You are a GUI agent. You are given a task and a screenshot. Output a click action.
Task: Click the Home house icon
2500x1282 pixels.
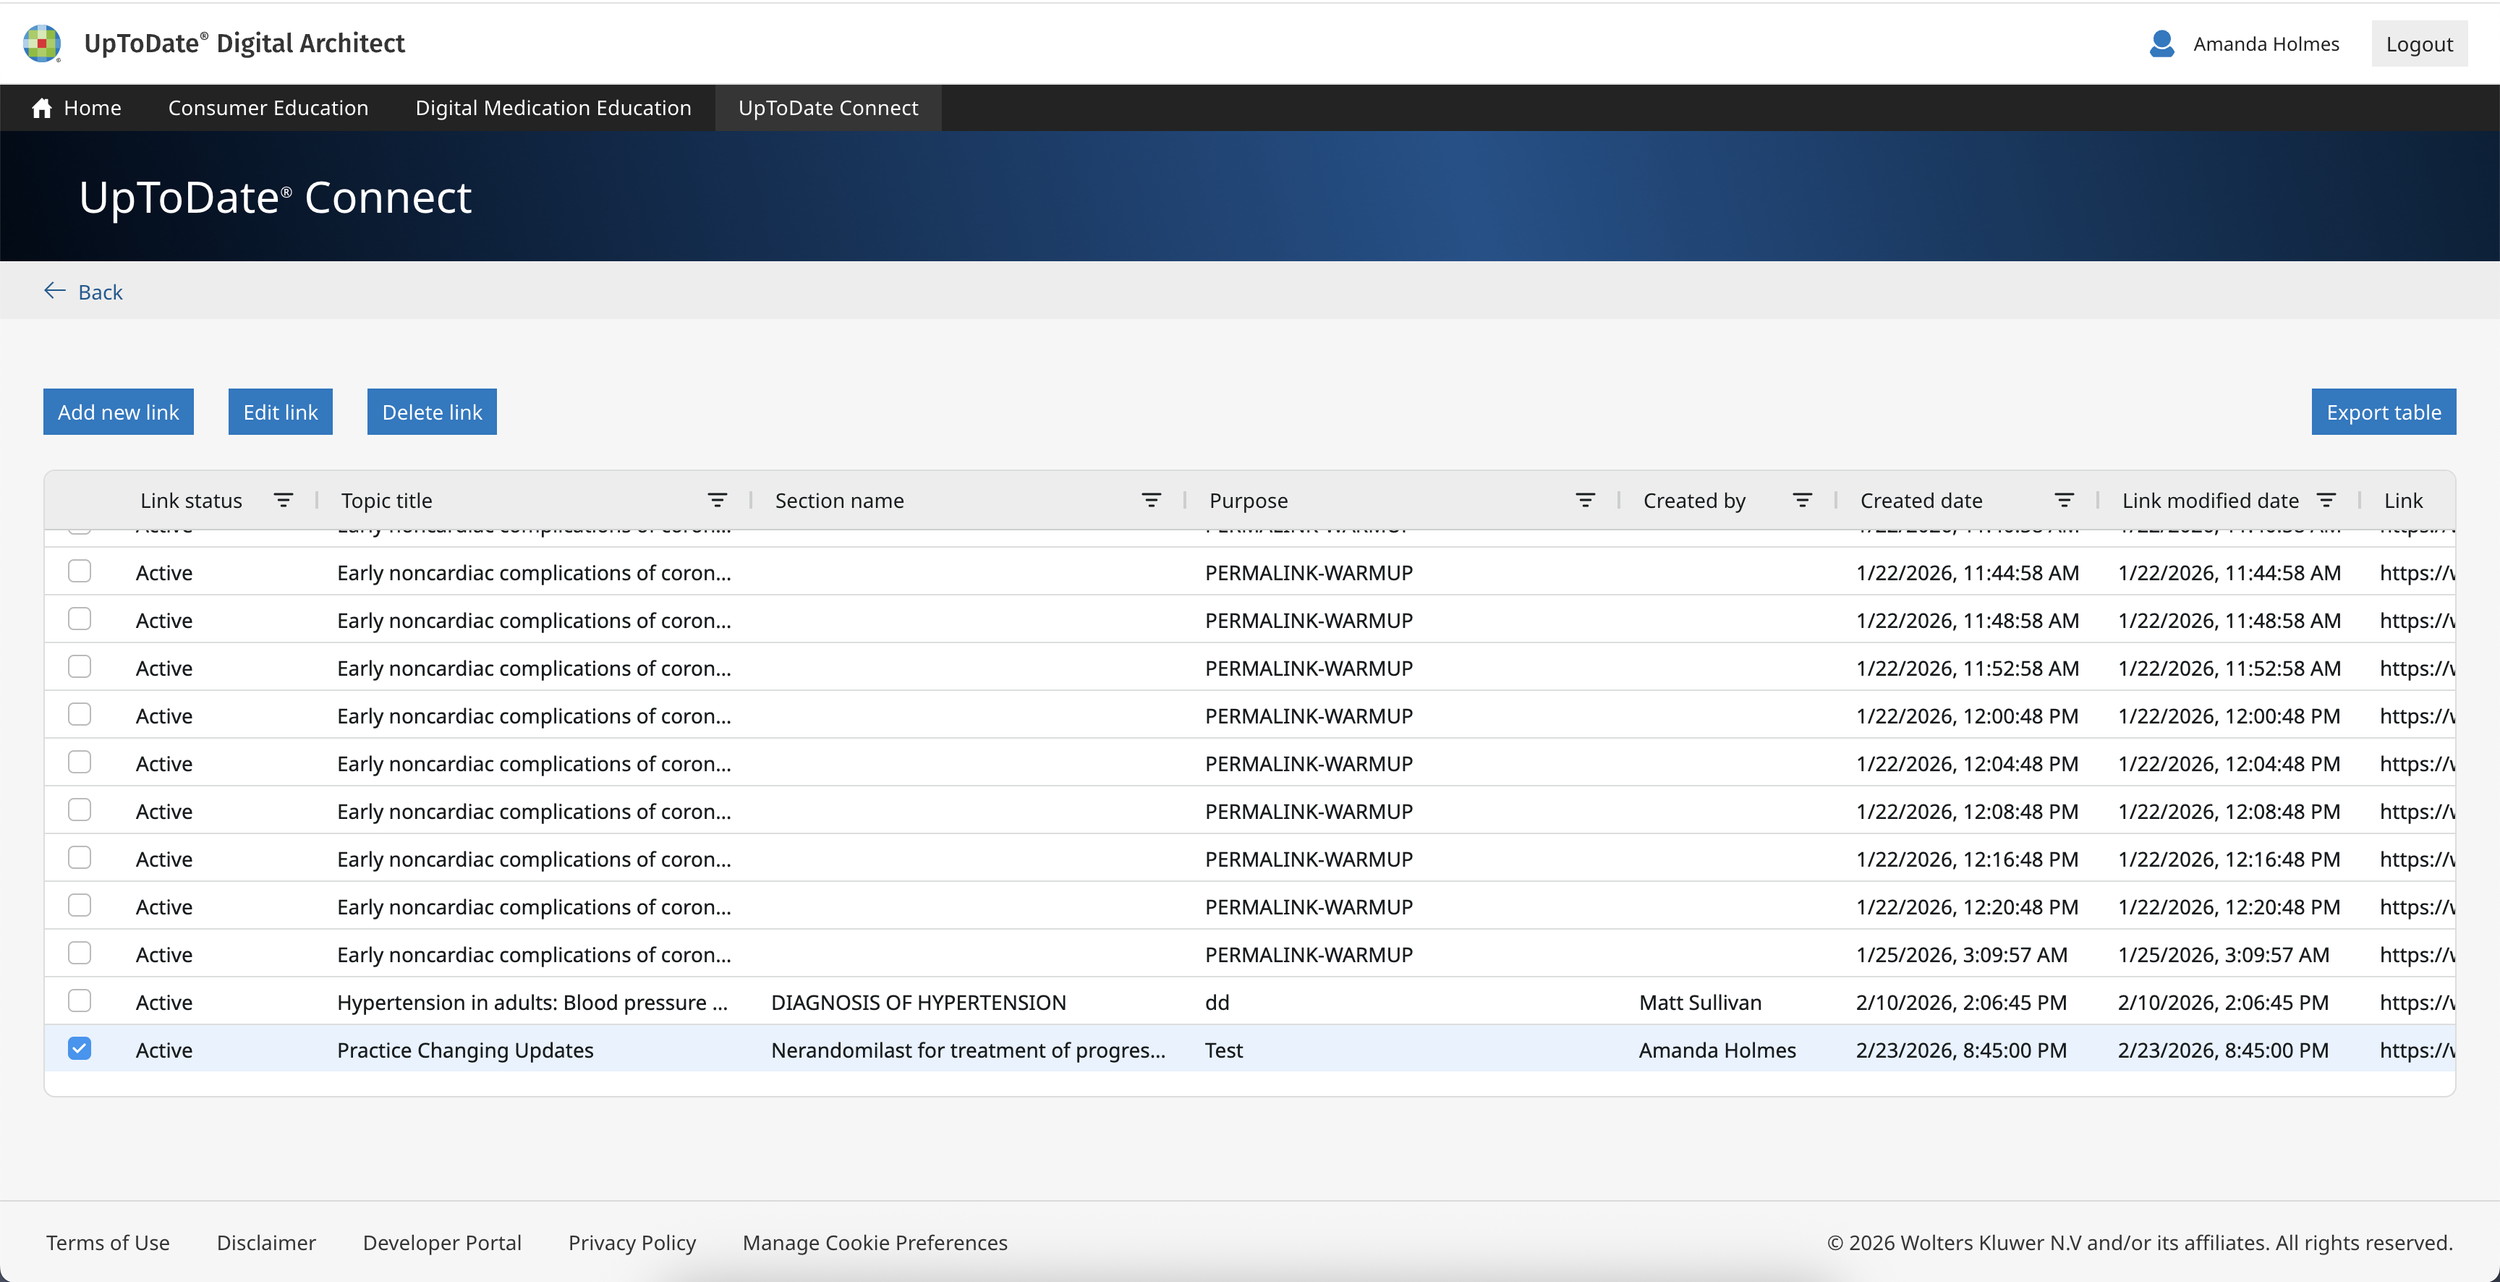[42, 108]
